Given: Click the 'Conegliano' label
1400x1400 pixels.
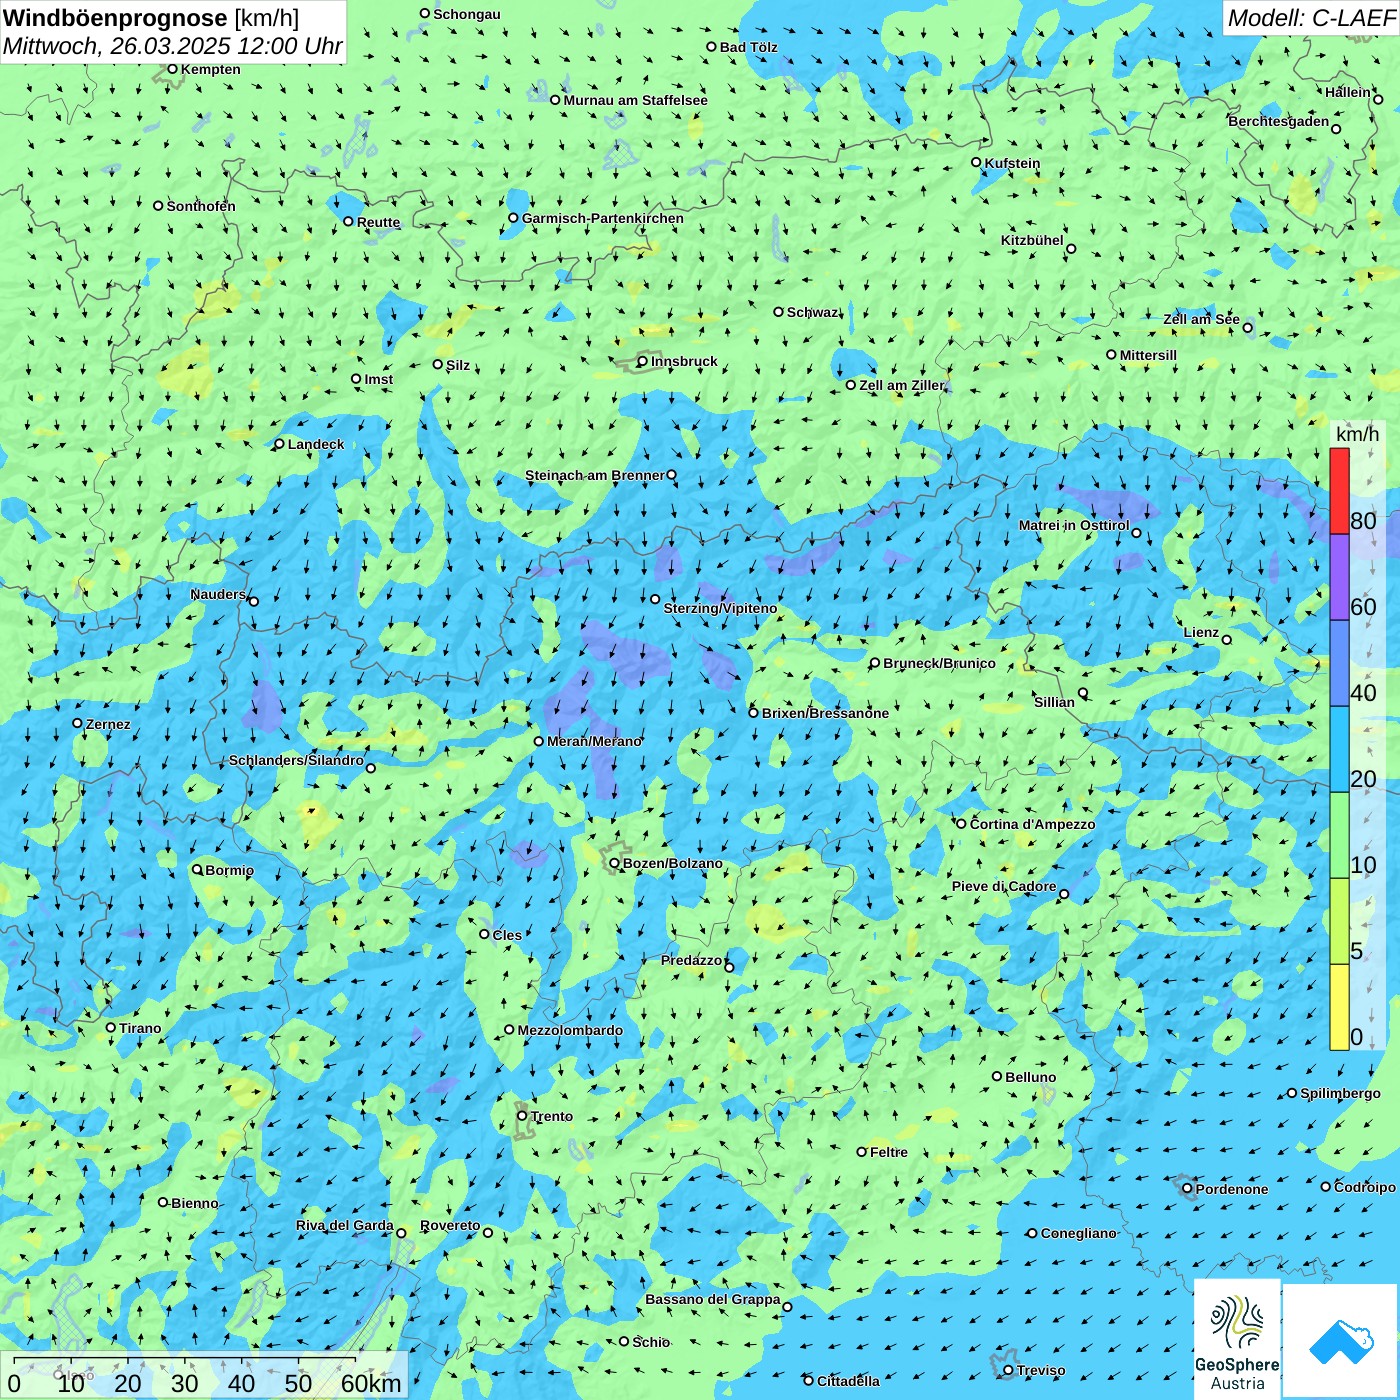Looking at the screenshot, I should click(1078, 1233).
